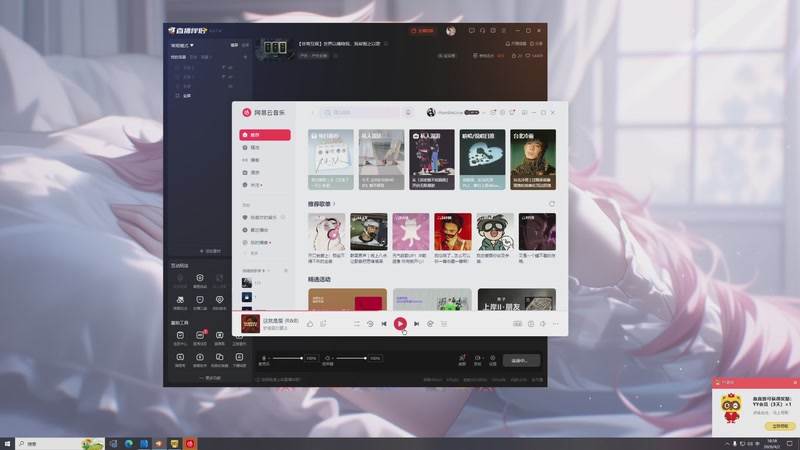
Task: Open the 私人漫游 card
Action: [432, 160]
